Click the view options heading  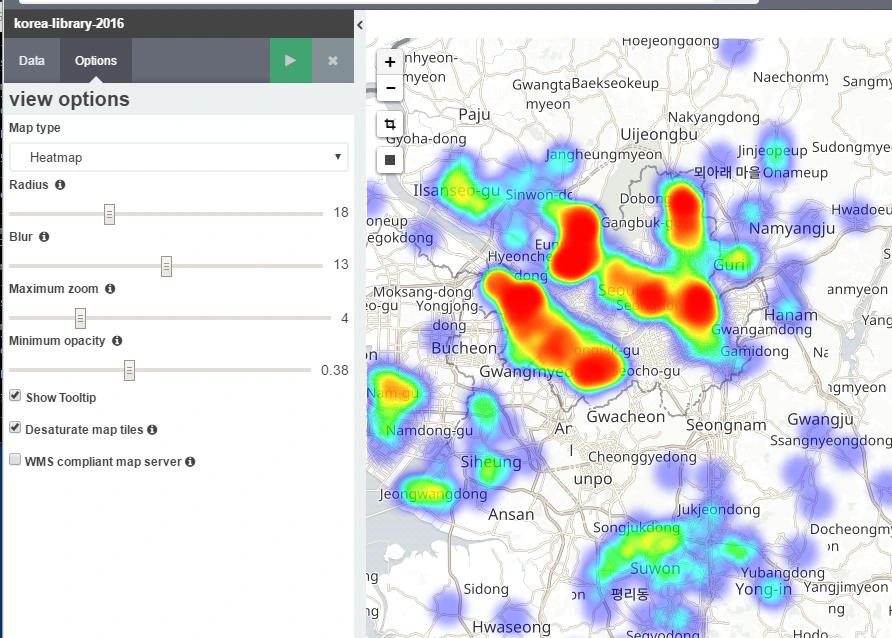(69, 99)
